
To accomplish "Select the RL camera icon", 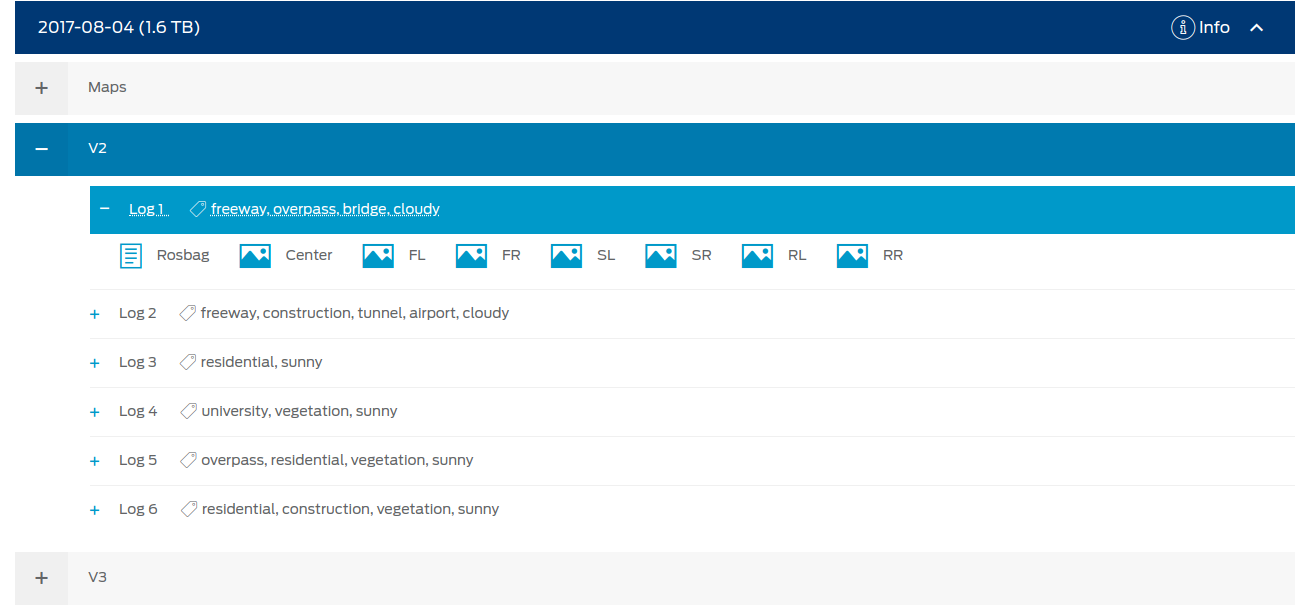I will pos(756,255).
